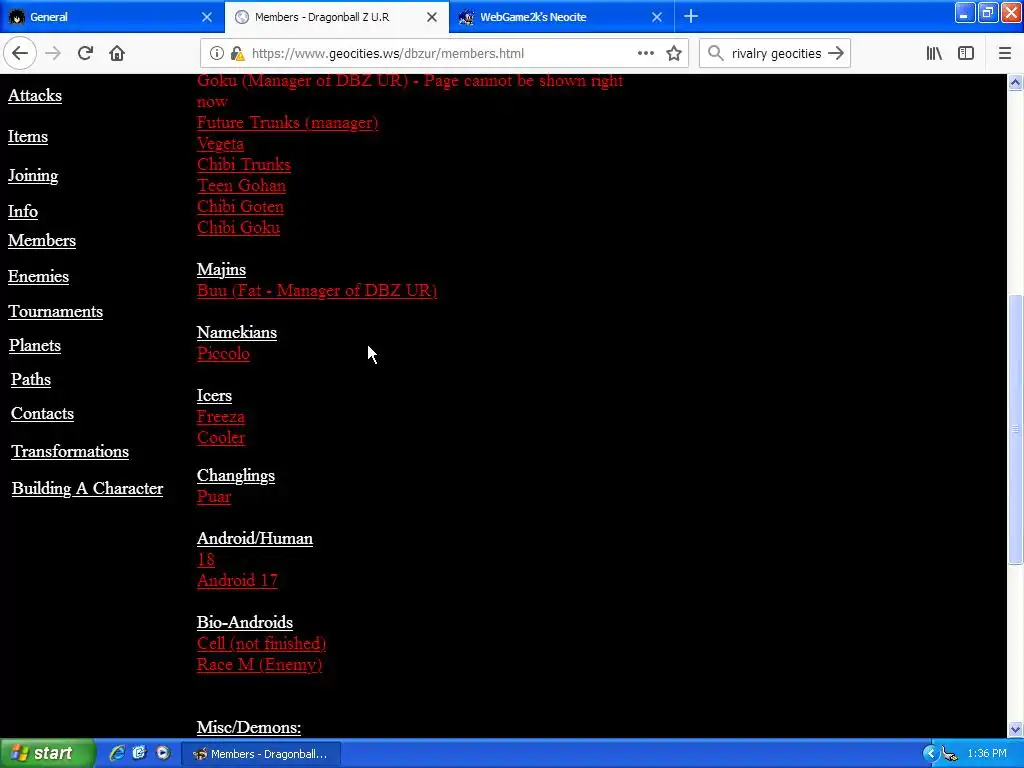The image size is (1024, 768).
Task: Close the WebGame2k's Neocite tab
Action: pyautogui.click(x=657, y=17)
